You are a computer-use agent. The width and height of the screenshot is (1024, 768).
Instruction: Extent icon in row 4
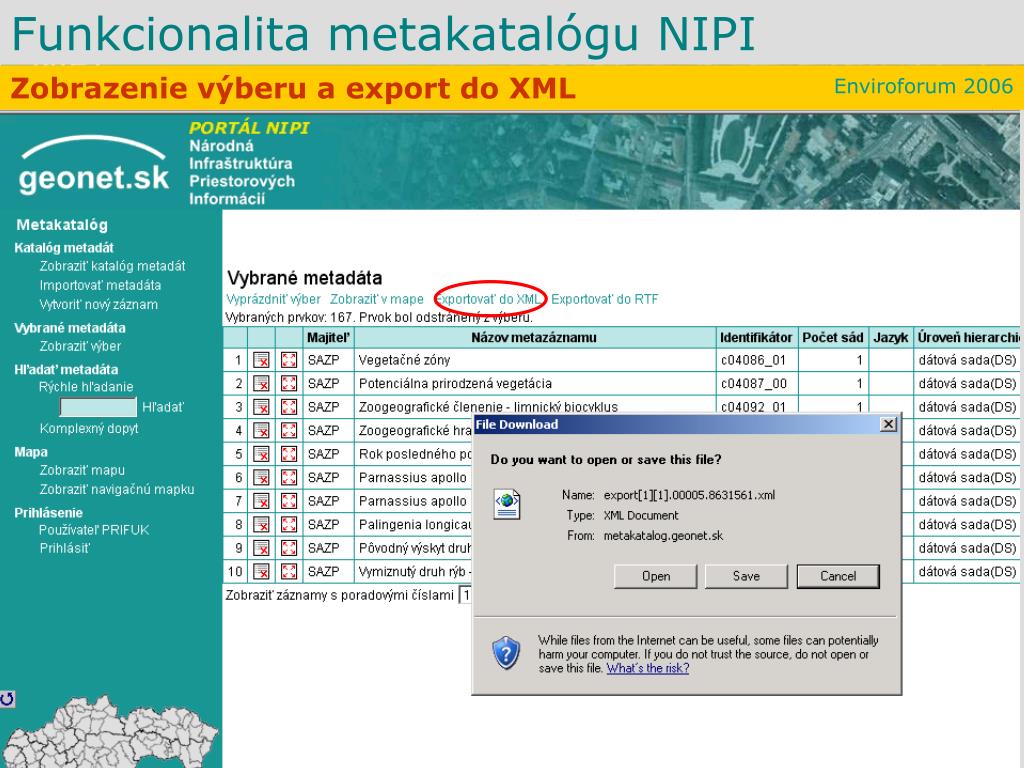coord(289,430)
